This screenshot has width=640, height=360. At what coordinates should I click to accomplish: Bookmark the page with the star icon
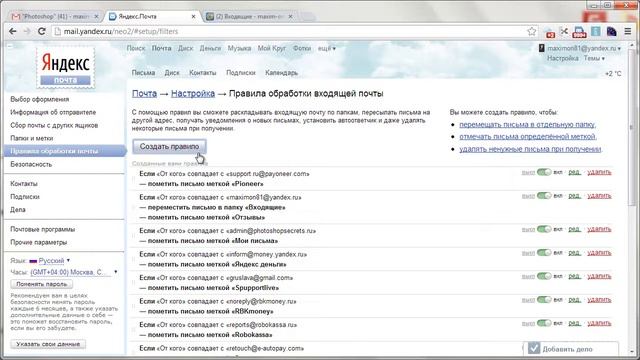point(531,31)
